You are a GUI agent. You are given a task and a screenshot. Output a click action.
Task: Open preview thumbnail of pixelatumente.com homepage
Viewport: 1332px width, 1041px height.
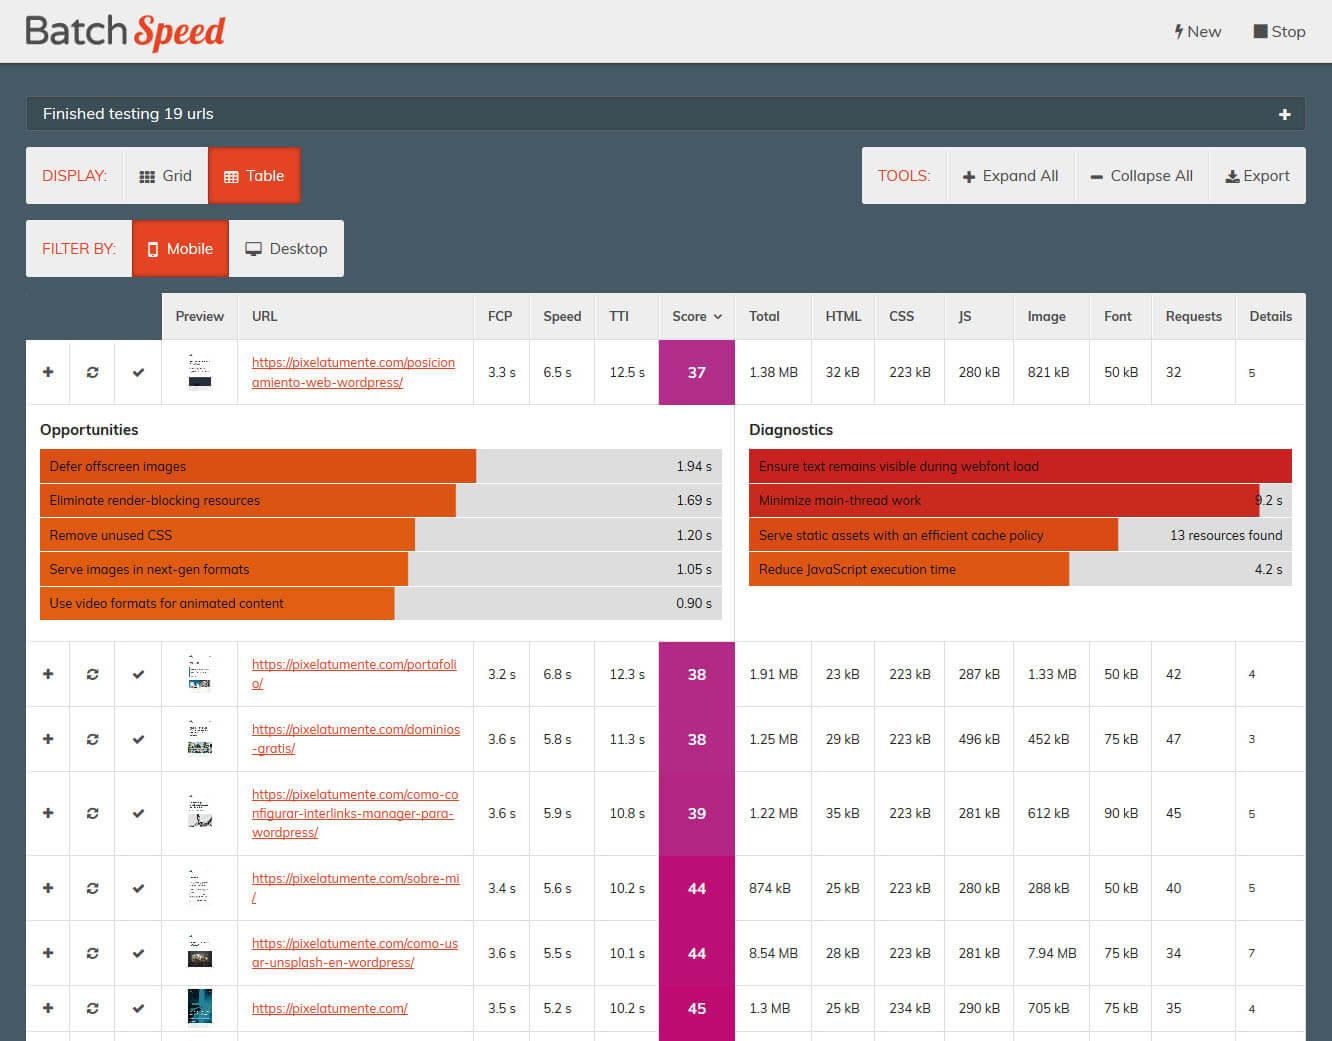pyautogui.click(x=200, y=1007)
